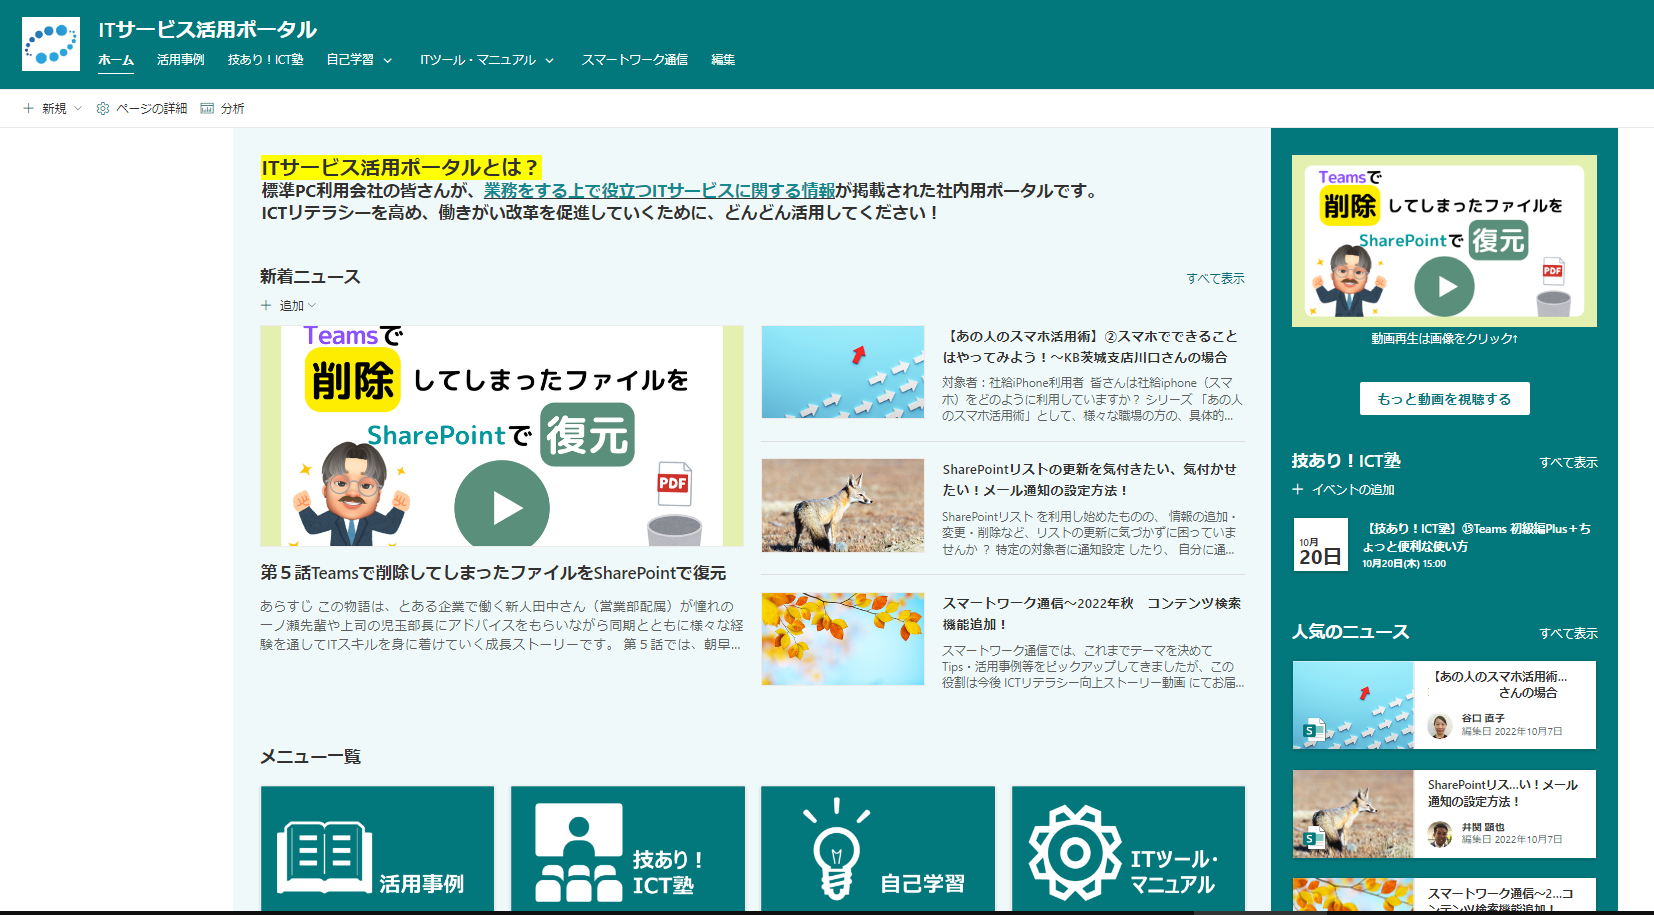1654x915 pixels.
Task: Click the ITツール・マニュアル gear tile
Action: [x=1128, y=849]
